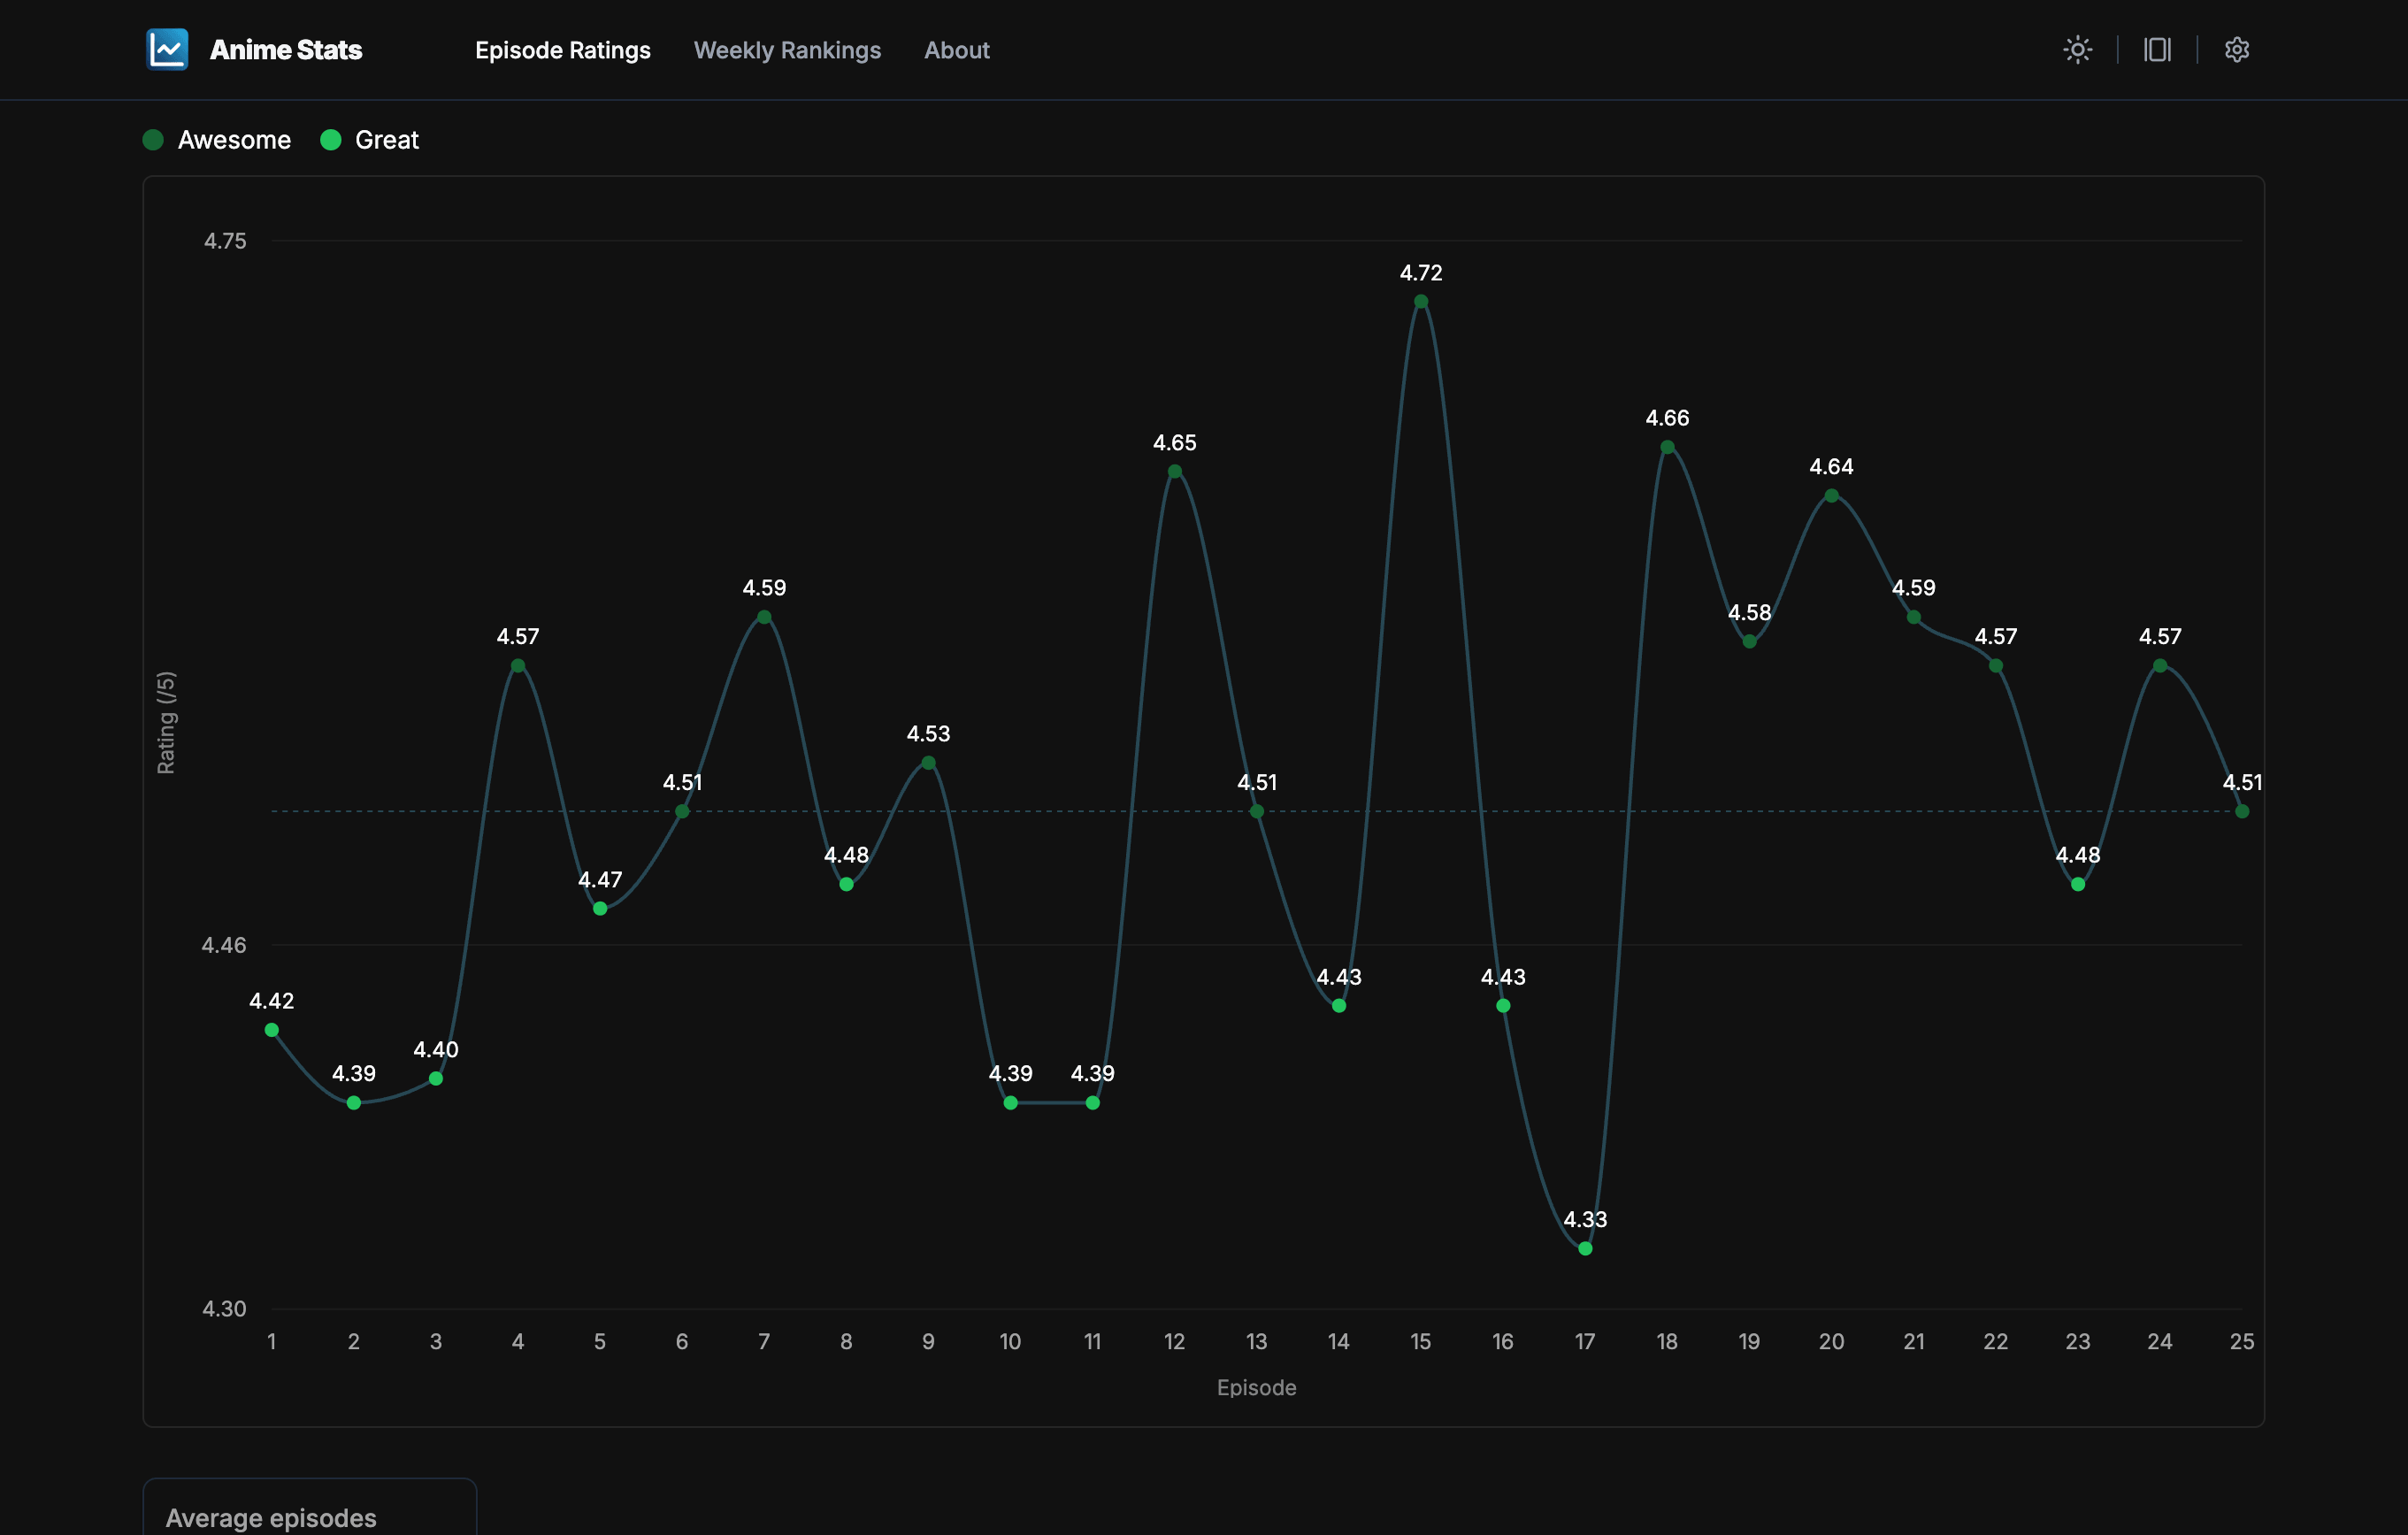The width and height of the screenshot is (2408, 1535).
Task: Select episode 15 peak point 4.72
Action: 1420,301
